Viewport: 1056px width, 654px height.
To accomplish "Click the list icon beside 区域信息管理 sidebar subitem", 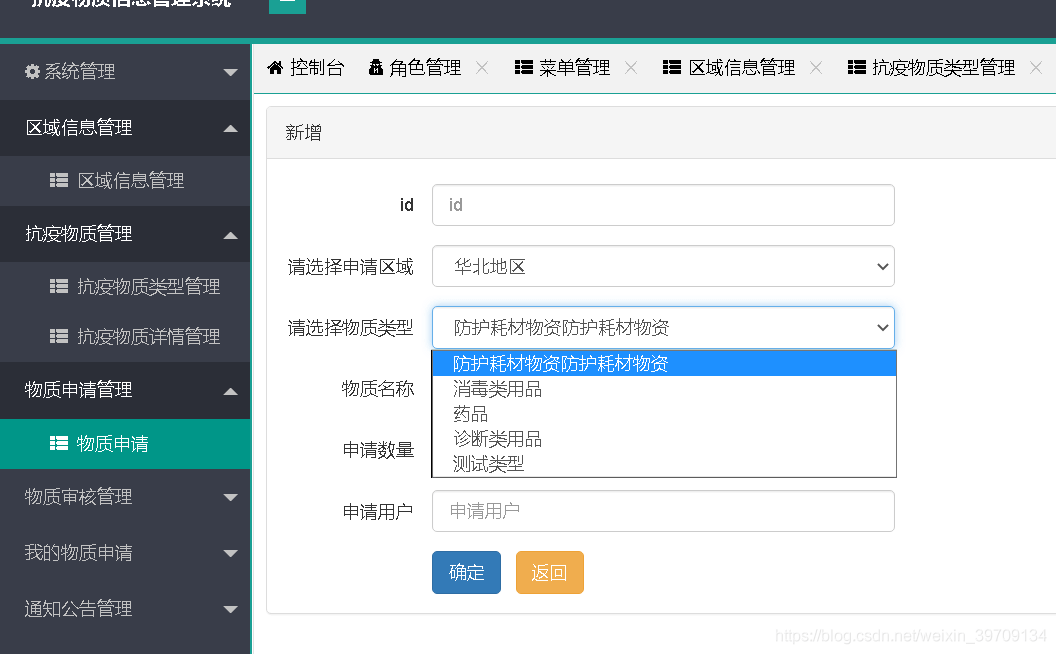I will [x=59, y=181].
